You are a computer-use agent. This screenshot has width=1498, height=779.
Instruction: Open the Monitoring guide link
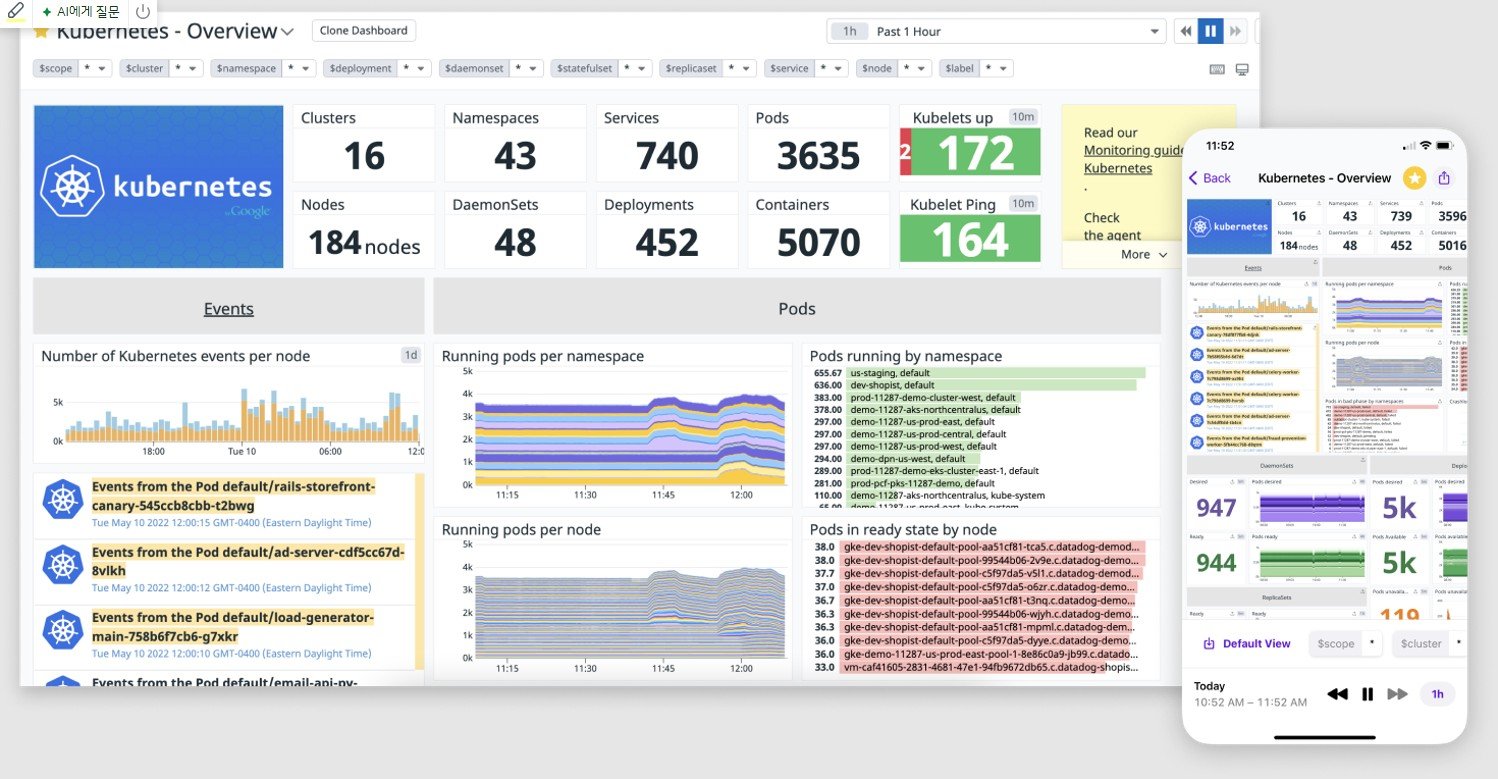(x=1134, y=150)
